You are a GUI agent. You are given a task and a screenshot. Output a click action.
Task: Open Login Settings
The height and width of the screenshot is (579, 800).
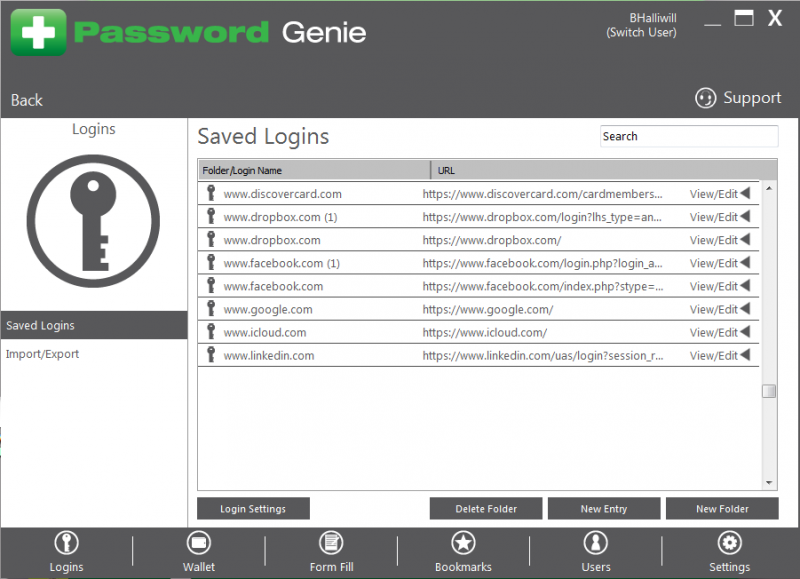tap(253, 508)
